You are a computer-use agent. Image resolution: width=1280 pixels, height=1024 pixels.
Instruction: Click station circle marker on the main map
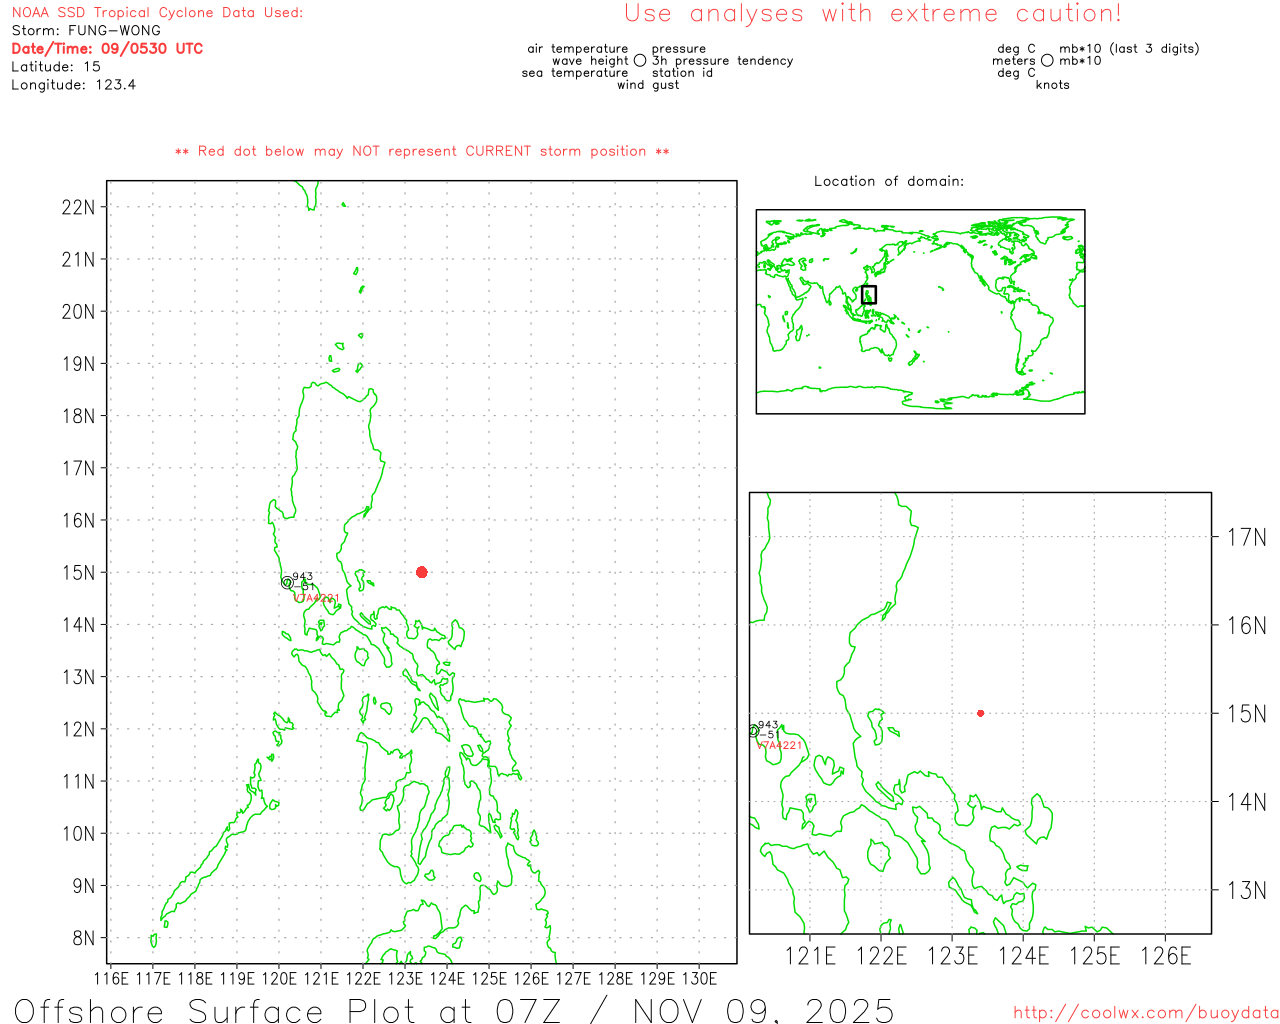click(287, 582)
